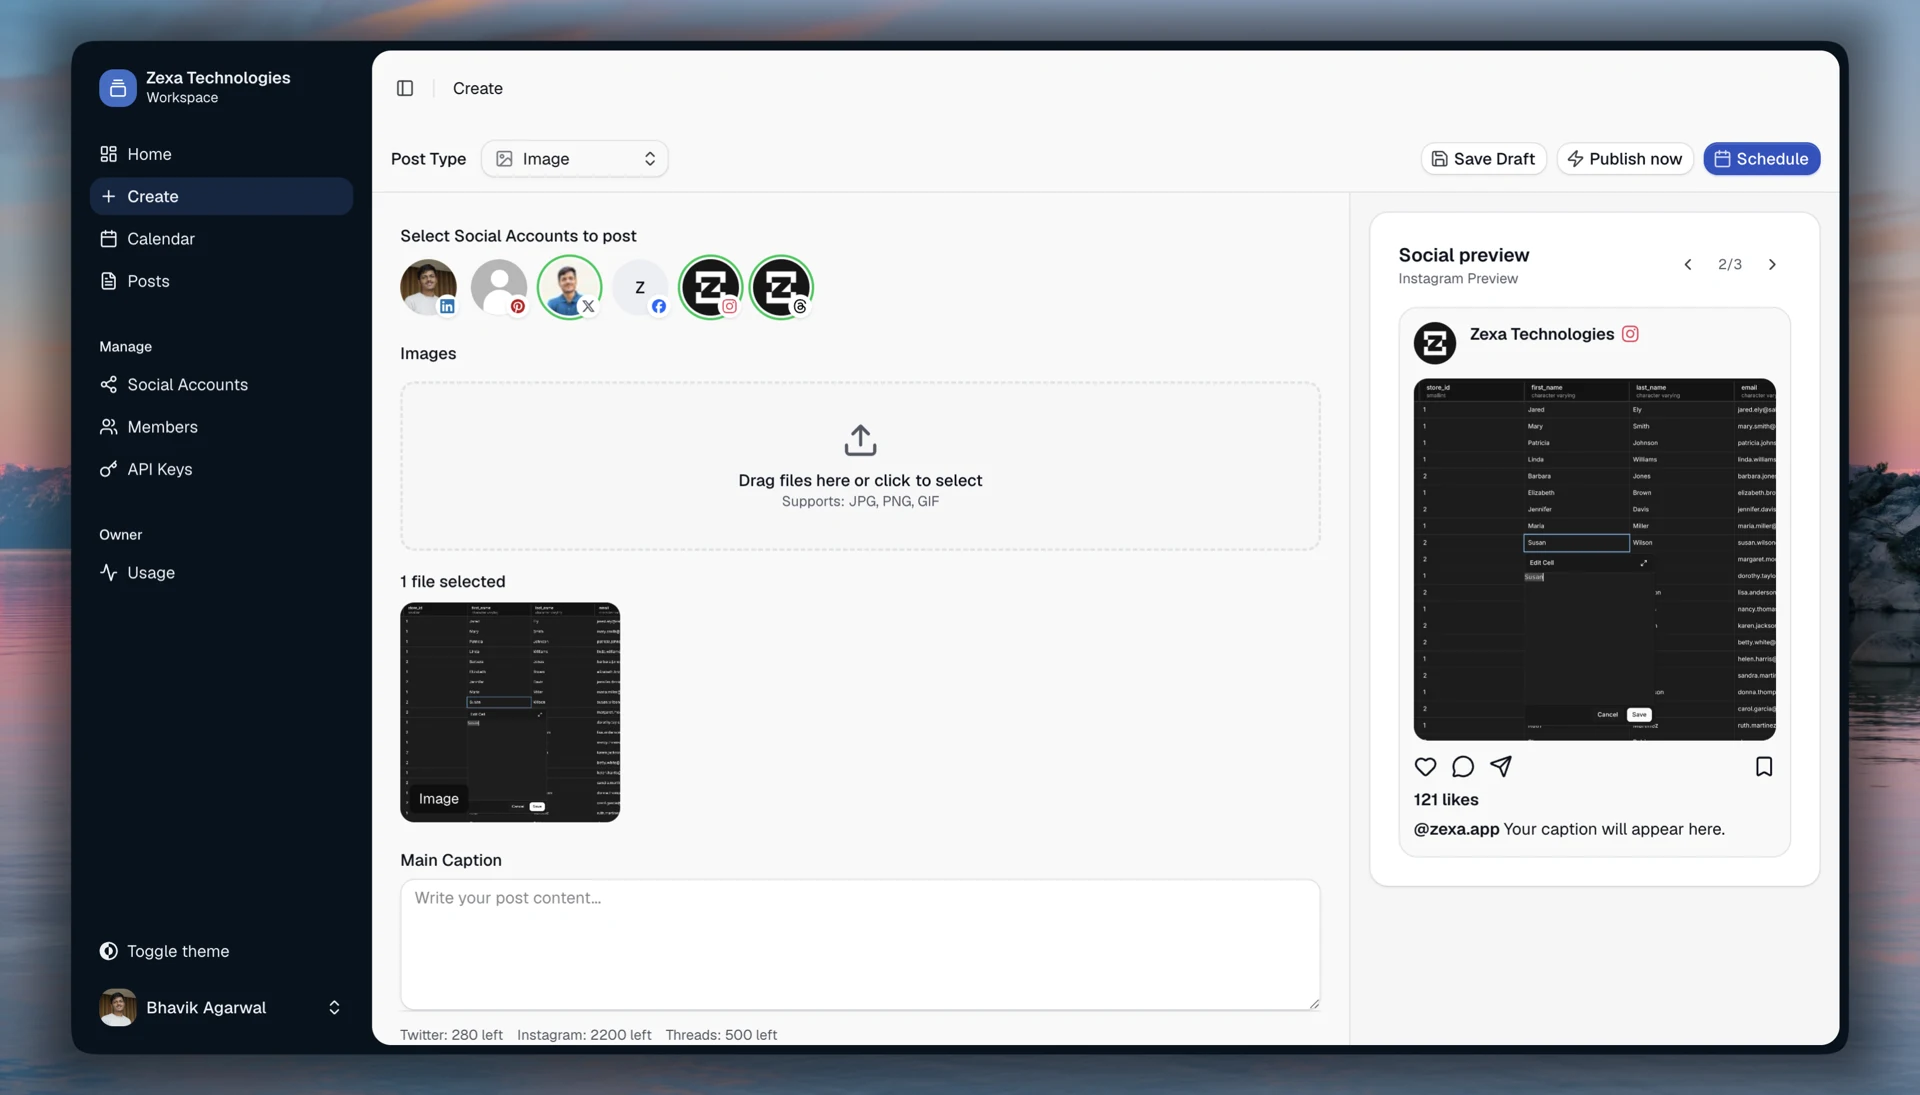Screen dimensions: 1920x1095
Task: Go to next social preview
Action: 1772,265
